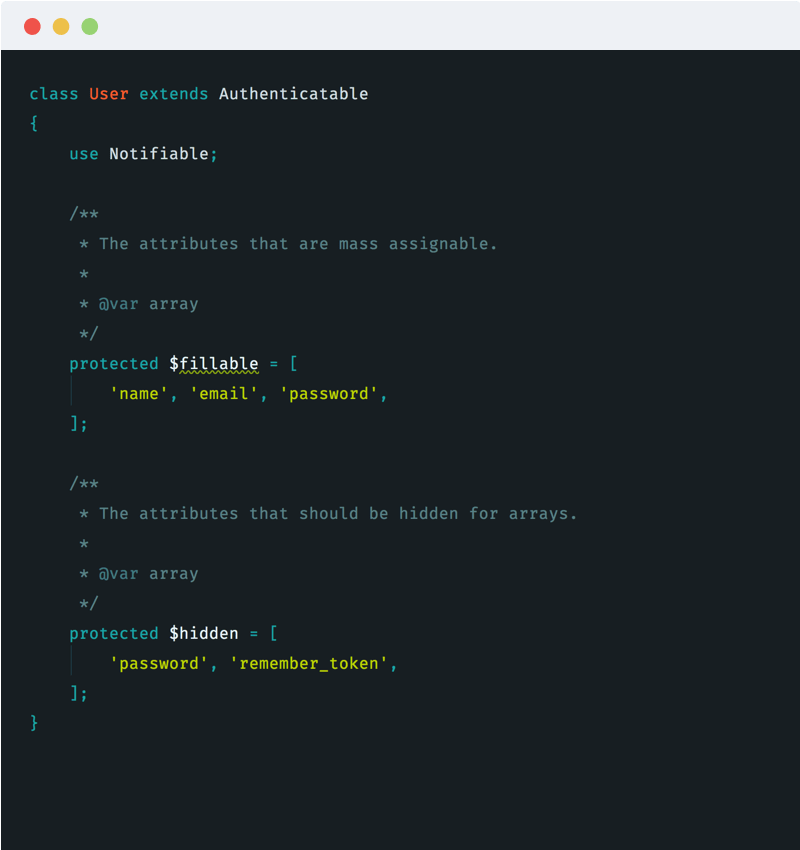Screen dimensions: 800x850
Task: Click the hidden for arrays comment line
Action: 328,514
